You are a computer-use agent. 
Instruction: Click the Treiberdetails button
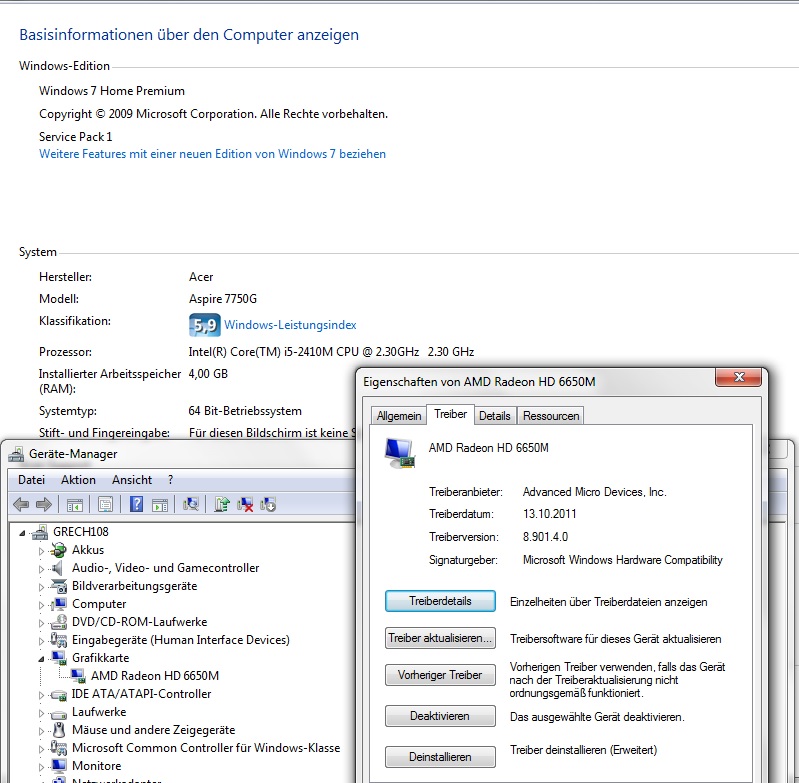[440, 601]
